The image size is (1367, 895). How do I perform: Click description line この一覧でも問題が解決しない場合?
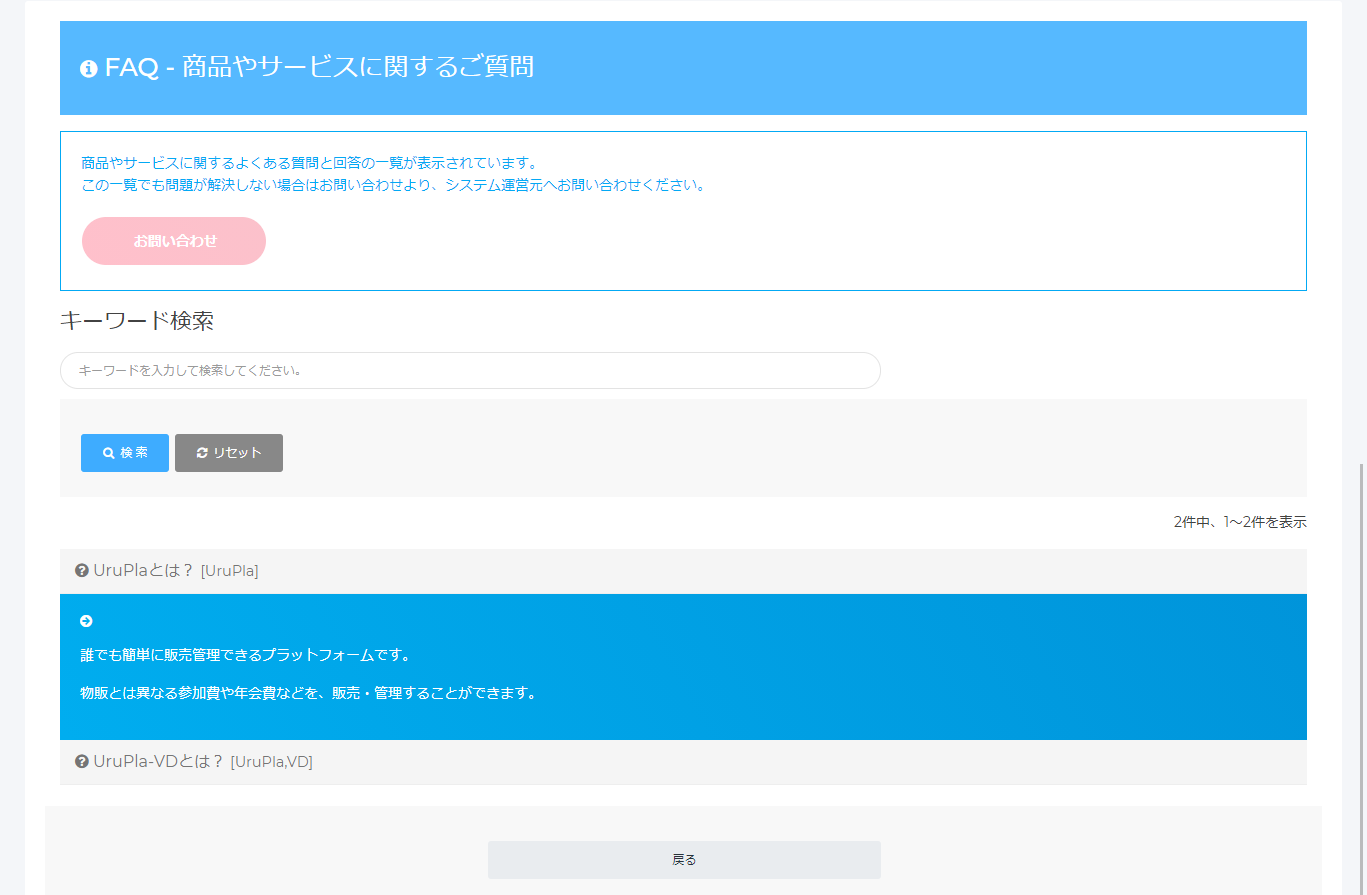[393, 186]
